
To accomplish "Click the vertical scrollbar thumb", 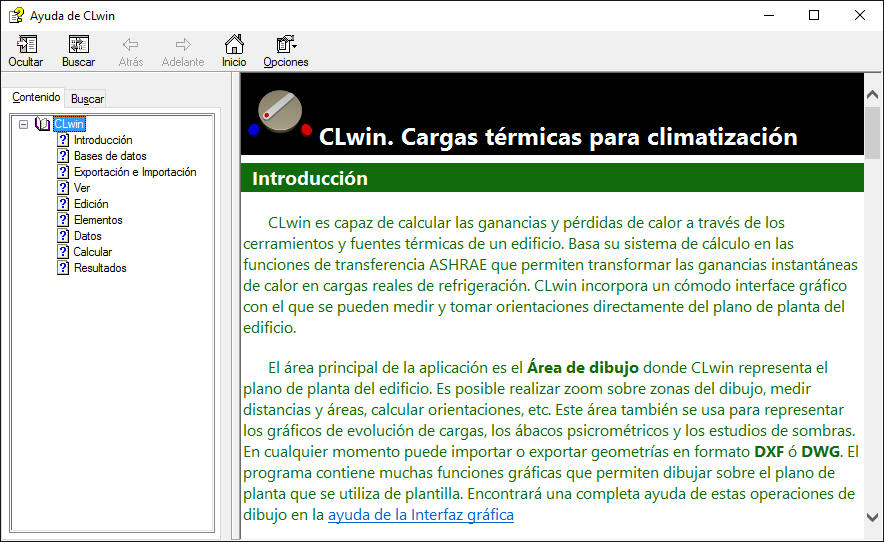I will coord(872,133).
